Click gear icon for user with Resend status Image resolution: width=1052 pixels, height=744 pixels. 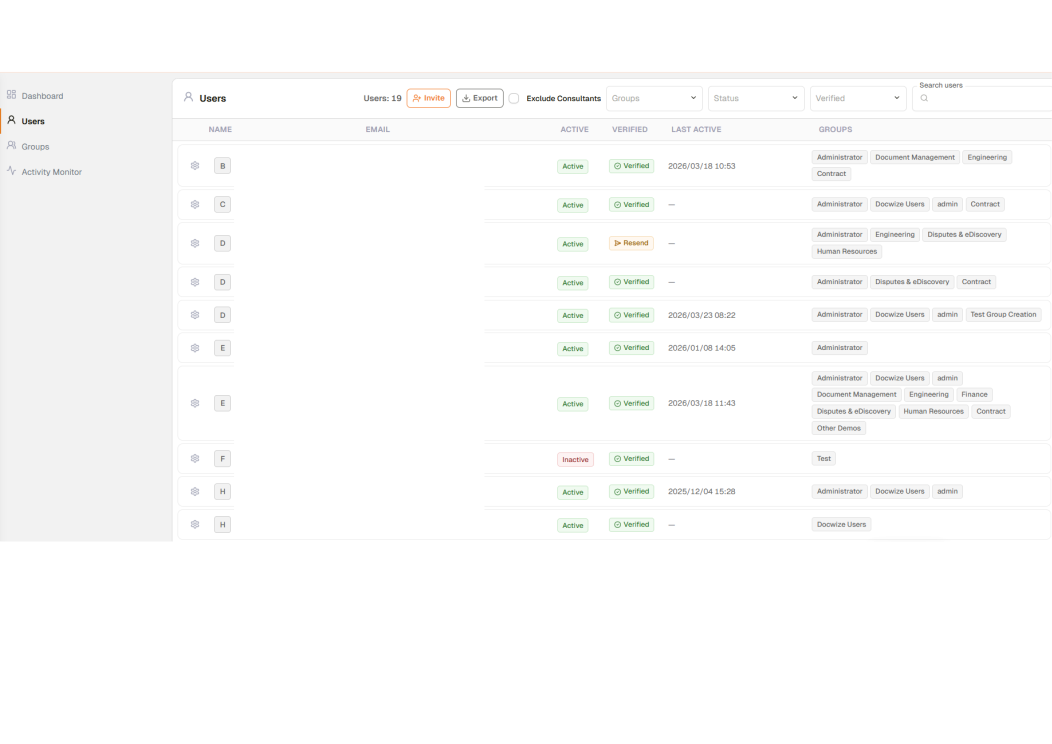coord(195,243)
